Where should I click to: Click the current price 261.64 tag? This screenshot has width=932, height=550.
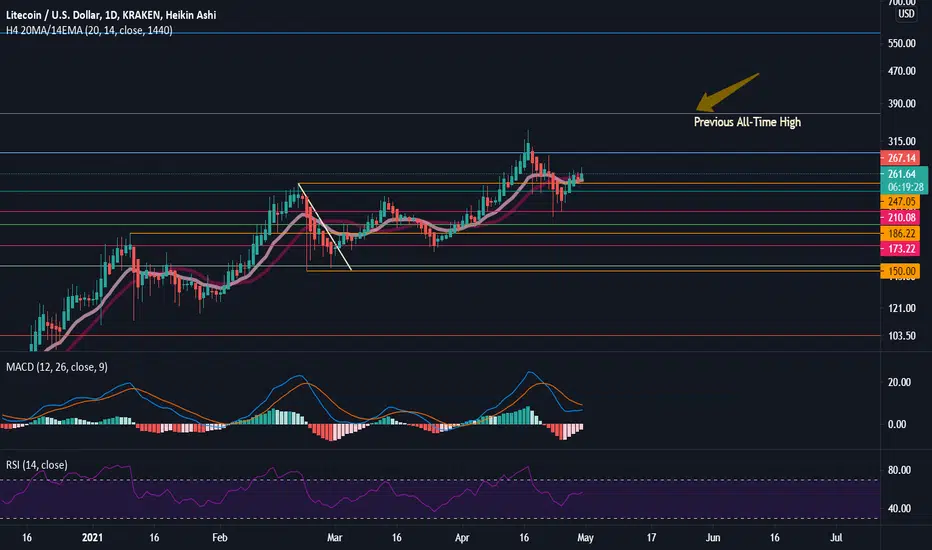click(903, 174)
